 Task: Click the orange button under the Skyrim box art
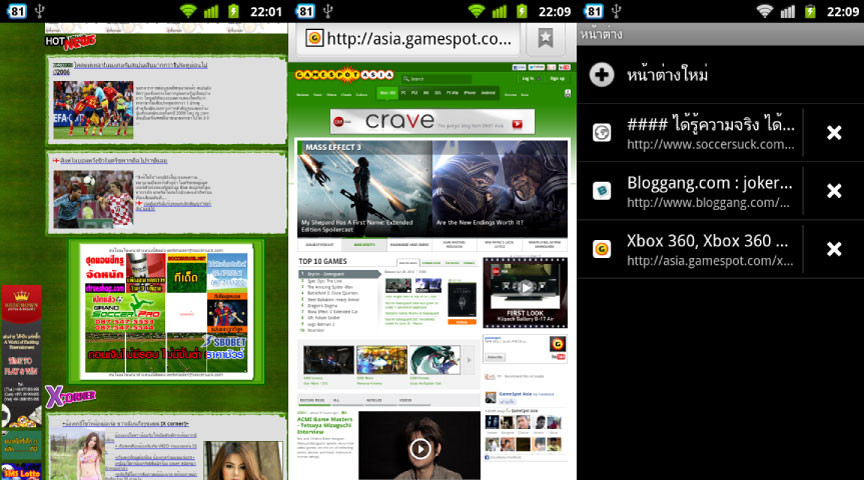point(462,322)
